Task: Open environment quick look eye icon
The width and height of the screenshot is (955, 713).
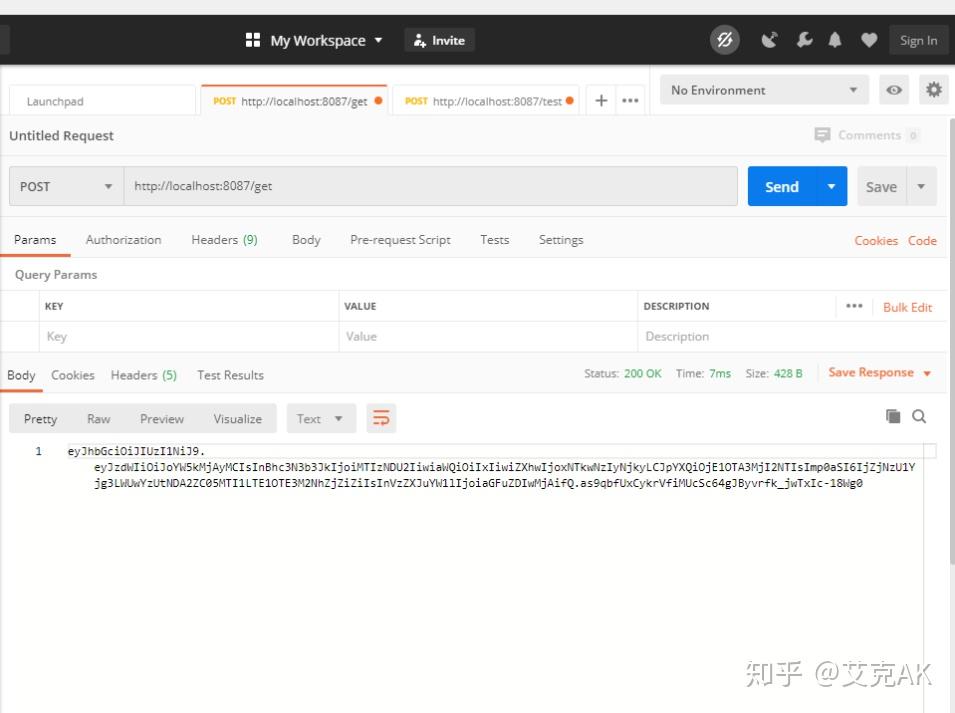Action: [x=894, y=90]
